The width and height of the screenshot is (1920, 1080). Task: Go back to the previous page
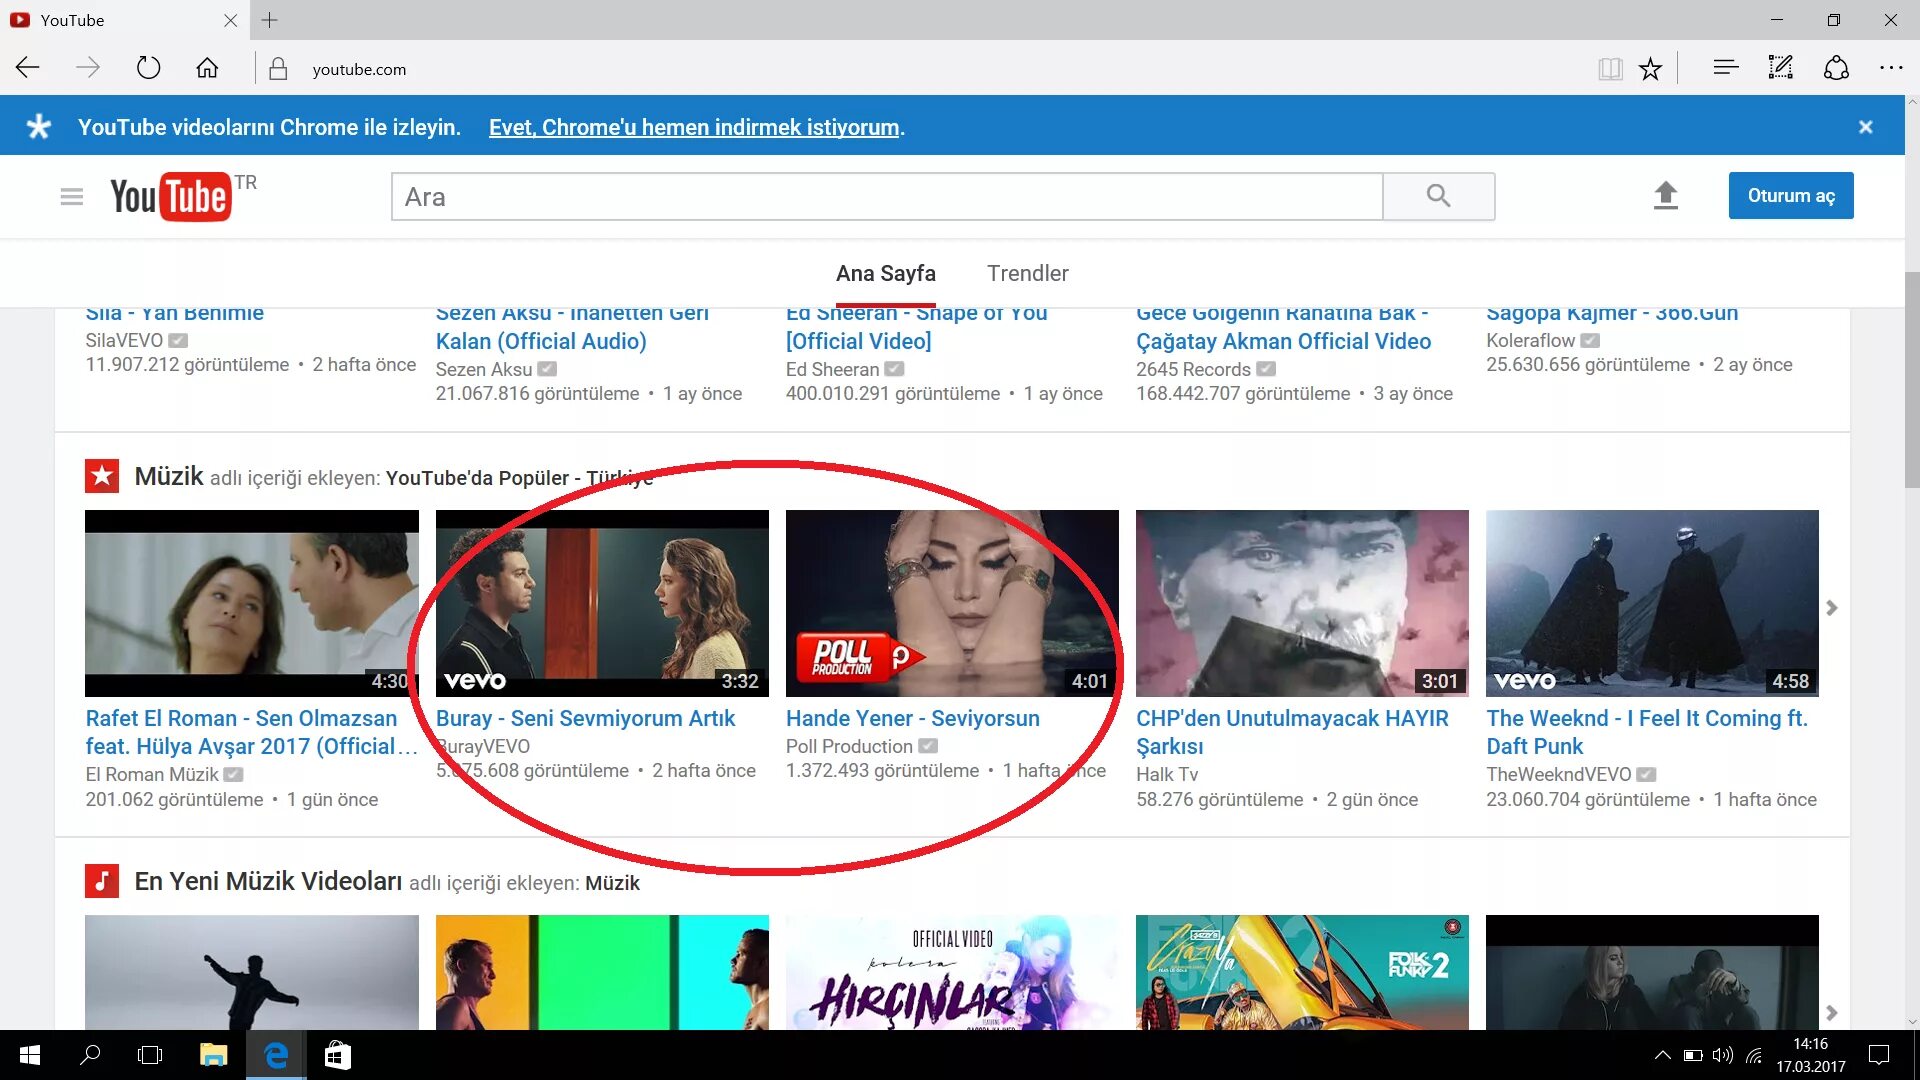(28, 68)
